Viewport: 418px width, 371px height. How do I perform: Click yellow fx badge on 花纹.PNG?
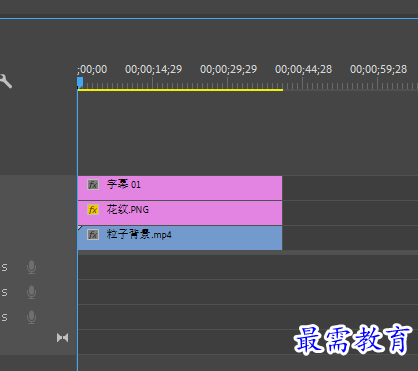tap(93, 210)
